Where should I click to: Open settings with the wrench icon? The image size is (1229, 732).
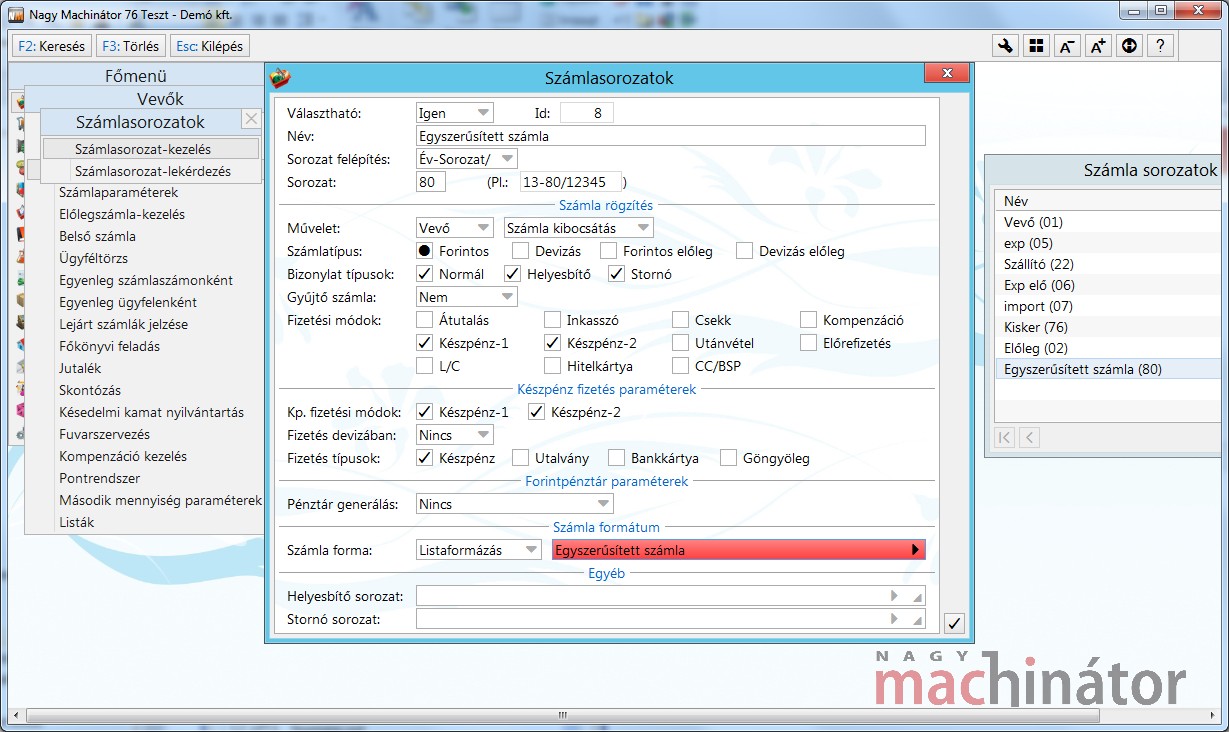1005,46
